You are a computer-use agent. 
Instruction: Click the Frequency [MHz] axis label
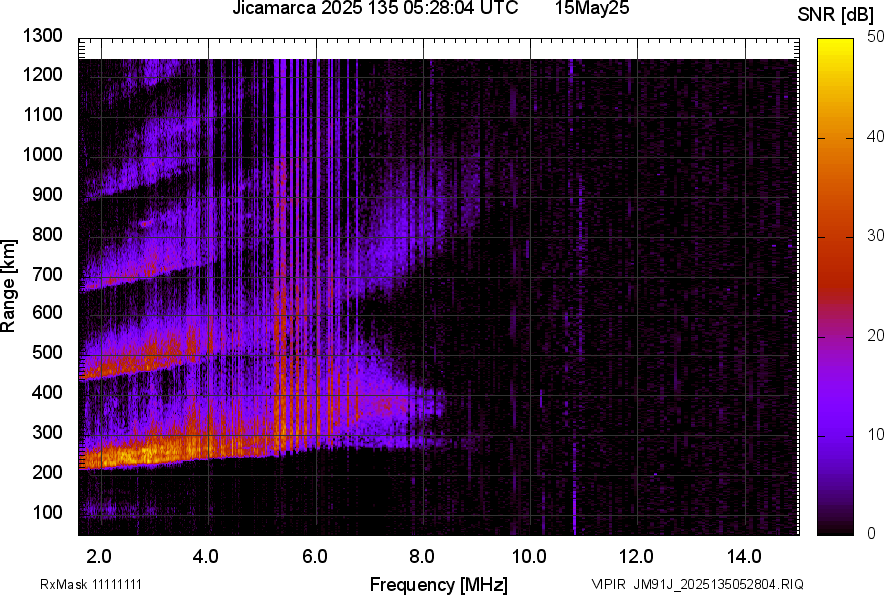click(x=438, y=583)
